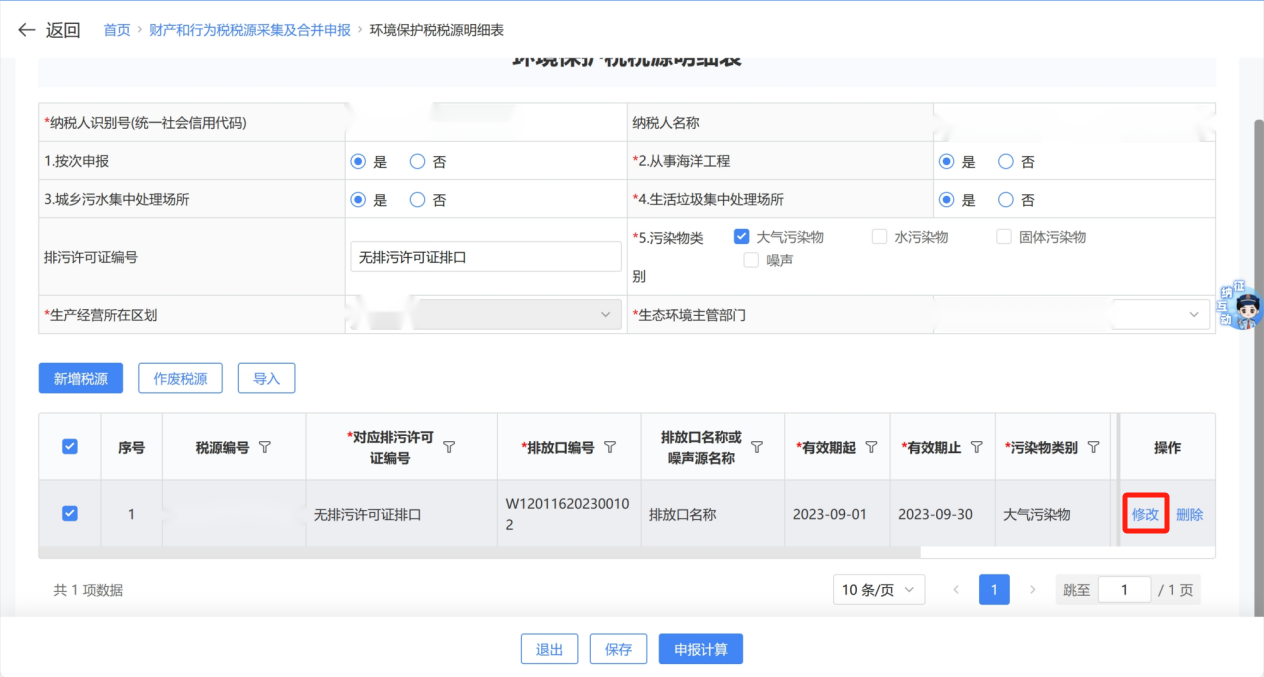Click the back arrow icon labeled 返回
Viewport: 1264px width, 677px height.
click(x=27, y=30)
